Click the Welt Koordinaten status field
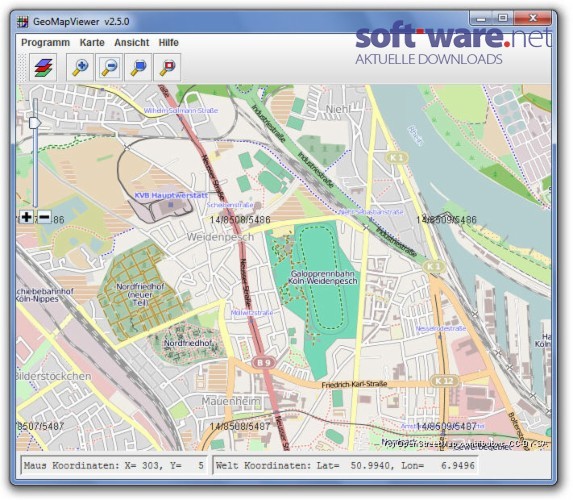The image size is (573, 500). coord(345,465)
